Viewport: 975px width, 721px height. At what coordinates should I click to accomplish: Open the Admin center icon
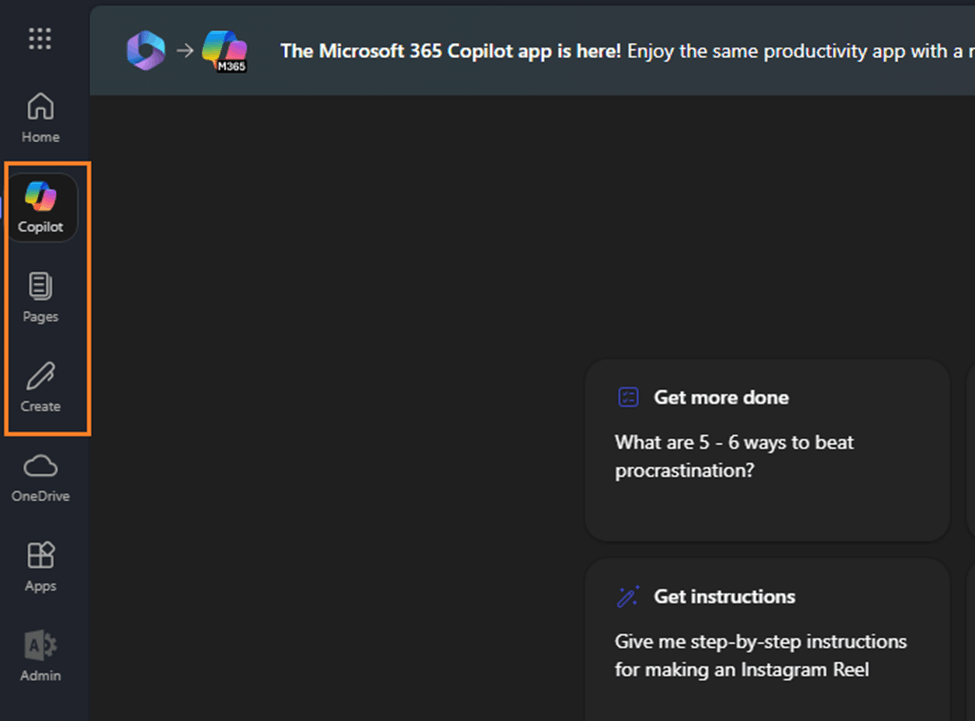coord(41,655)
